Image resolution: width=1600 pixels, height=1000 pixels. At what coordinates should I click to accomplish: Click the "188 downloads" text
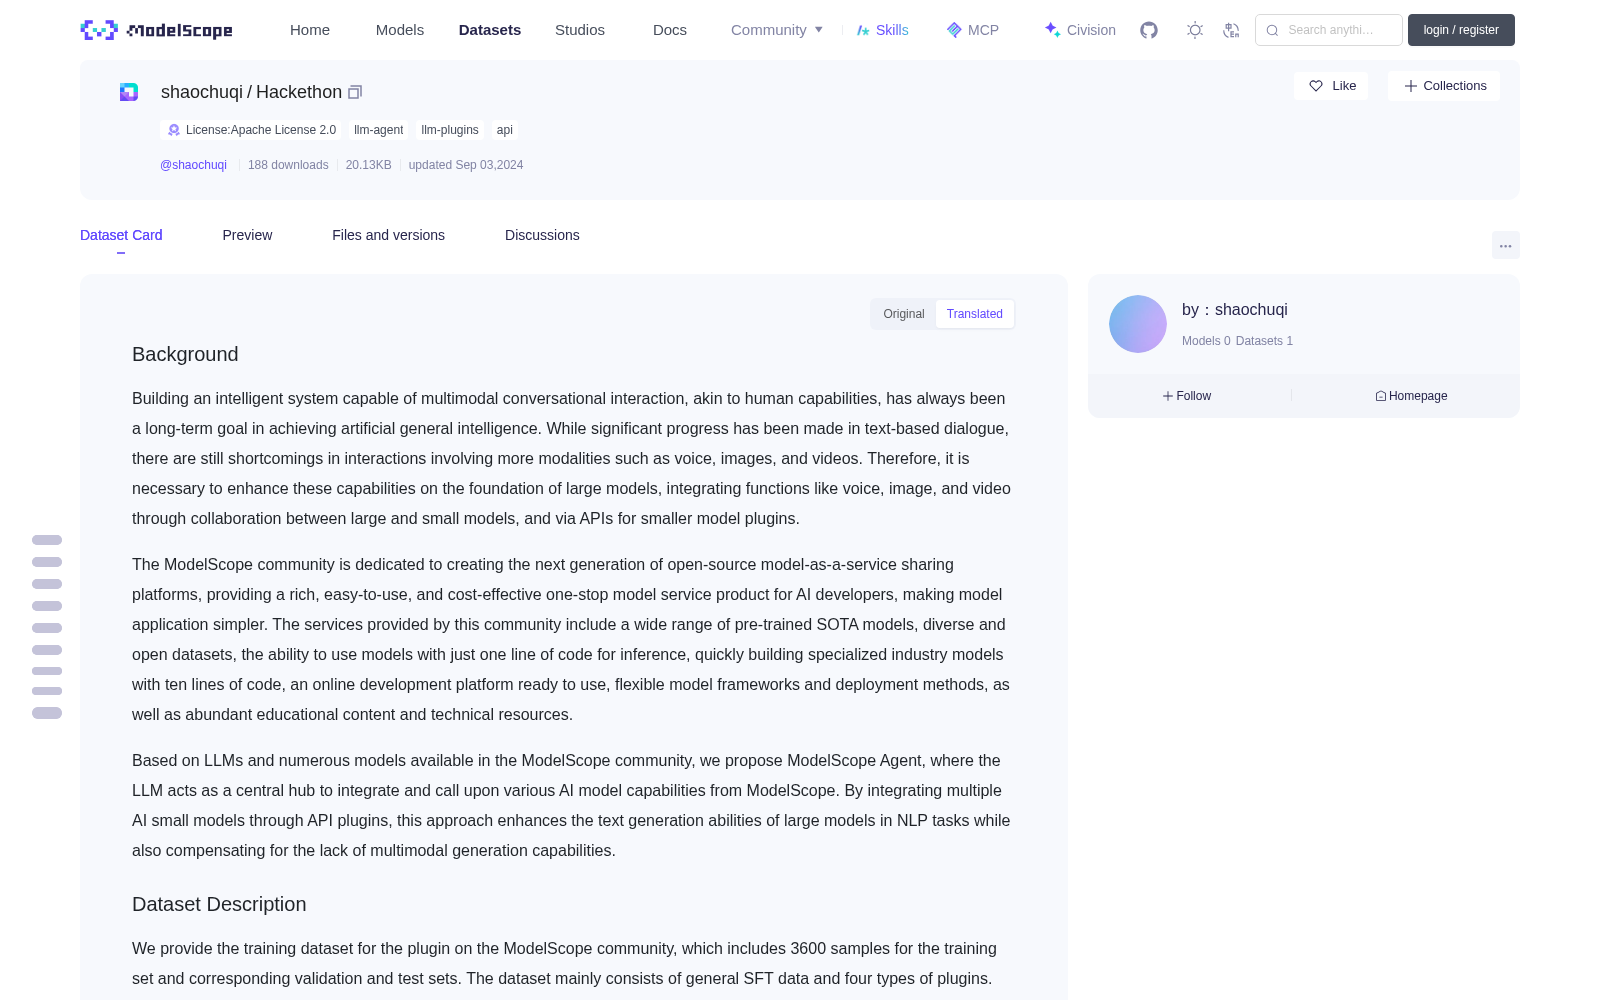click(x=288, y=165)
